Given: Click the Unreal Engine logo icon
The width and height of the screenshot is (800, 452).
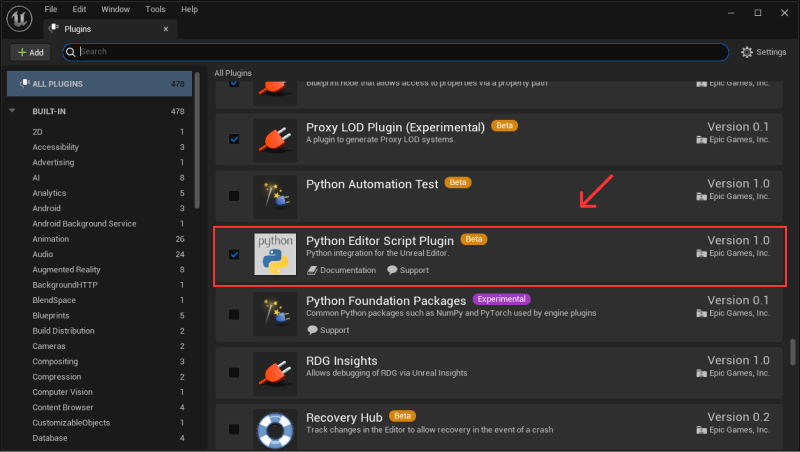Looking at the screenshot, I should 19,19.
